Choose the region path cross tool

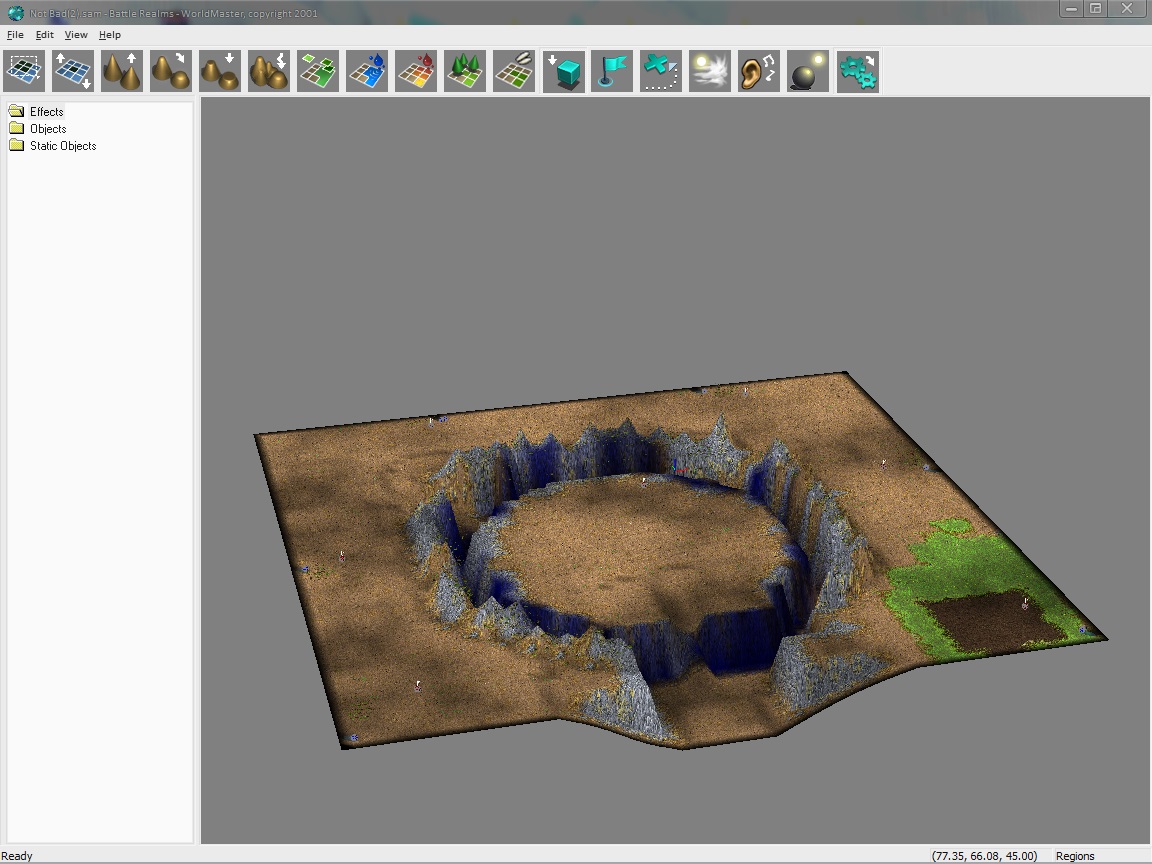pyautogui.click(x=661, y=71)
